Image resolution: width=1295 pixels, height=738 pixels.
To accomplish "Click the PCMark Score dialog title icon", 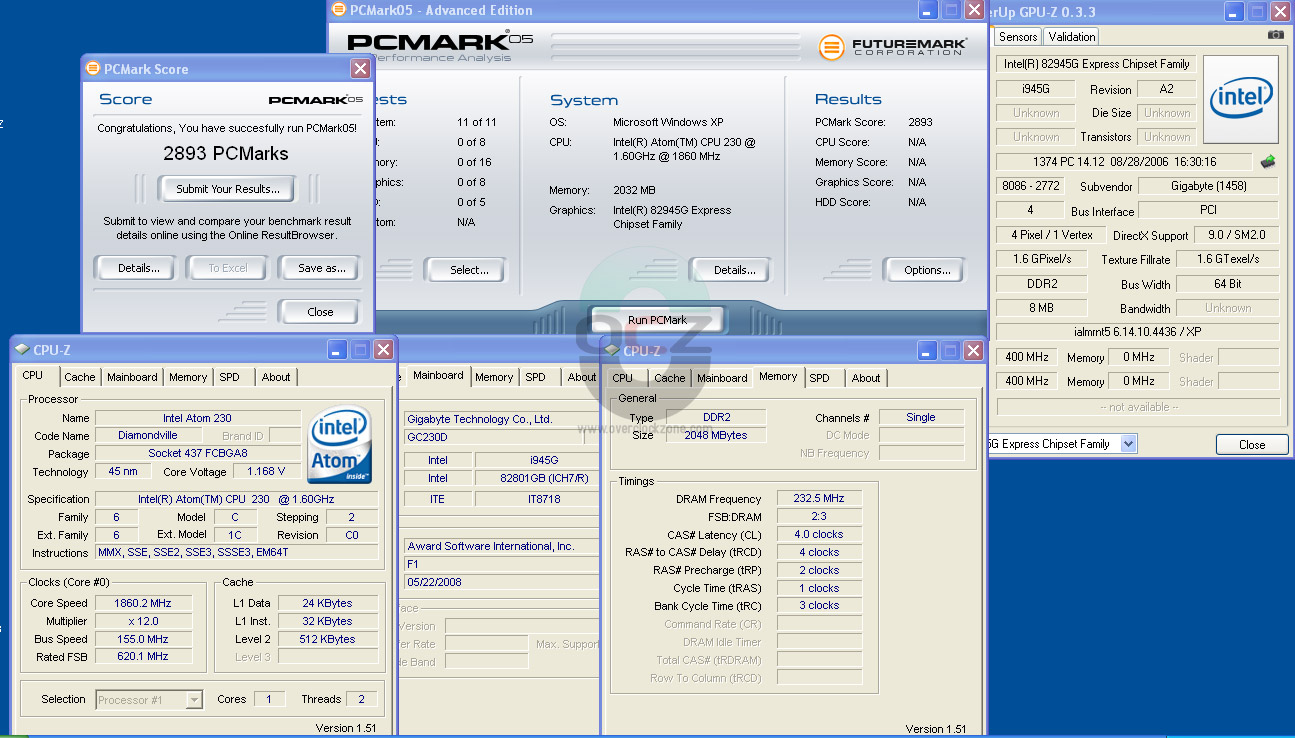I will tap(93, 69).
